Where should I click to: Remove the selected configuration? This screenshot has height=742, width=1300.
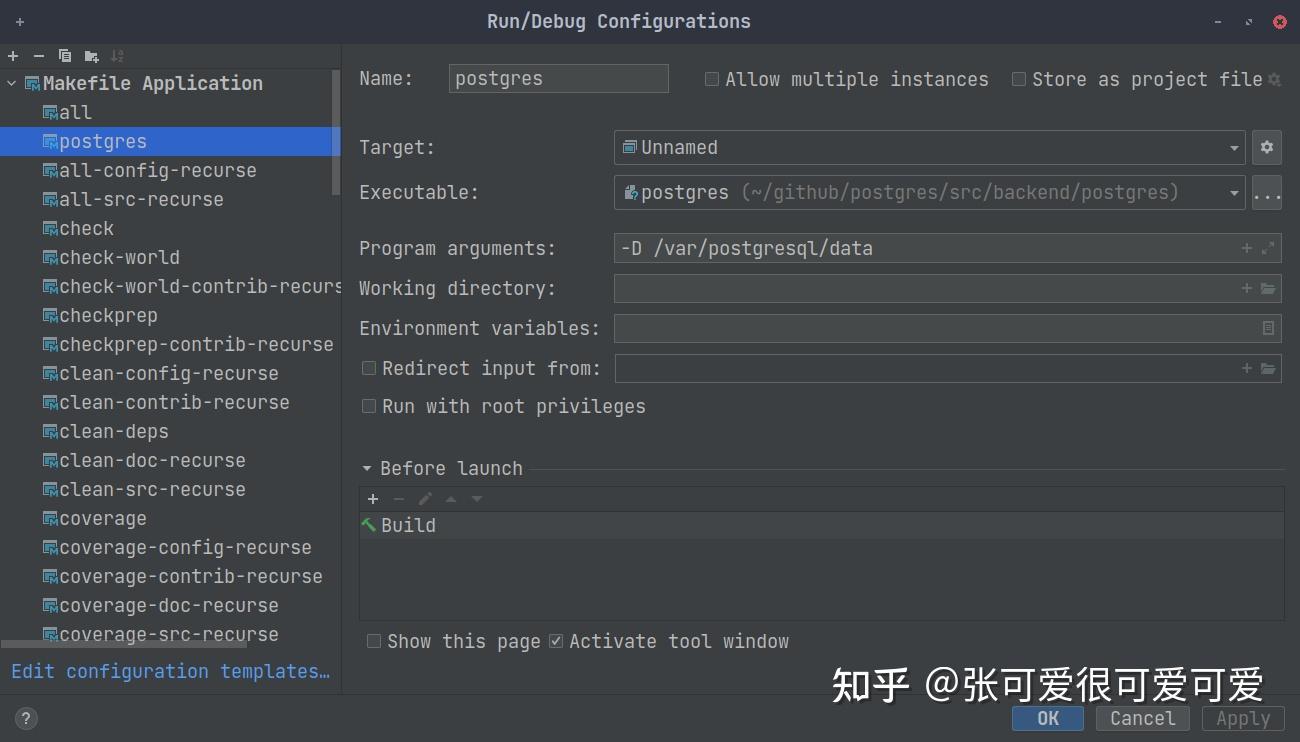[37, 56]
